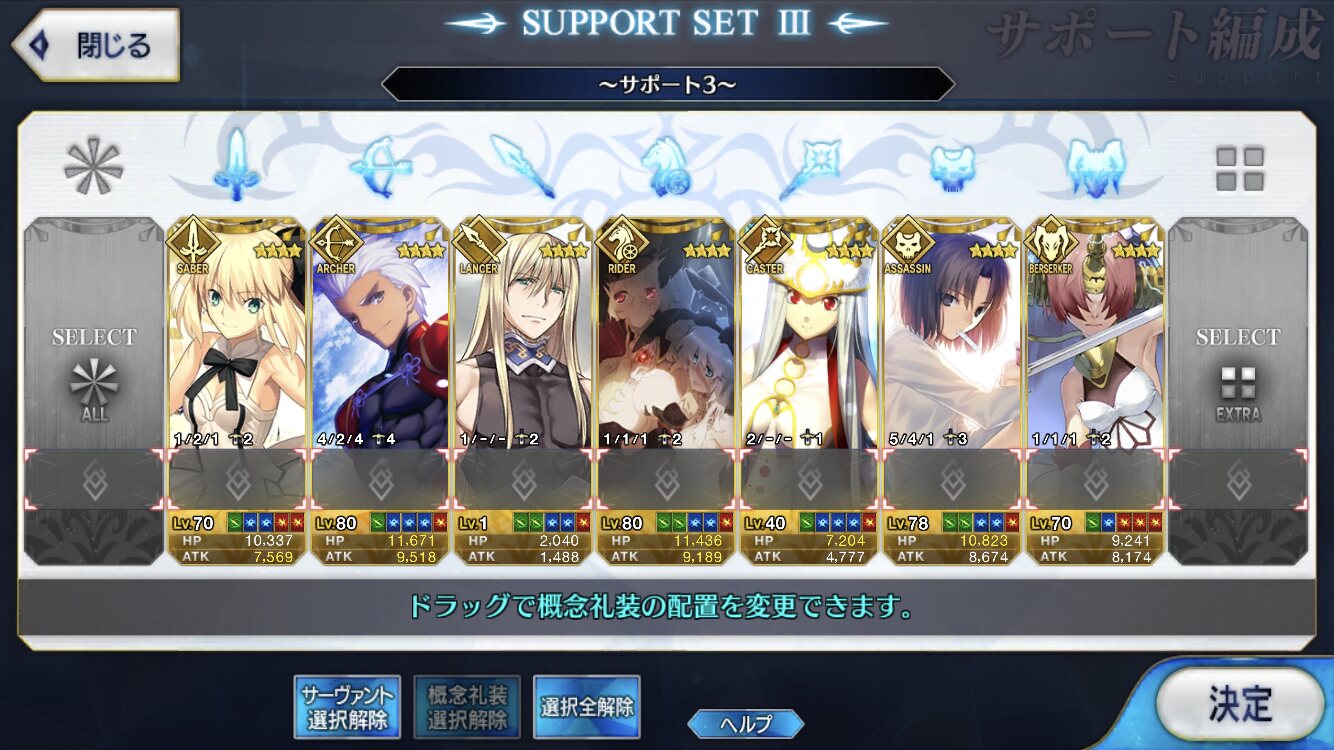The height and width of the screenshot is (750, 1334).
Task: Choose the Saber Lv.70 servant card
Action: click(237, 391)
